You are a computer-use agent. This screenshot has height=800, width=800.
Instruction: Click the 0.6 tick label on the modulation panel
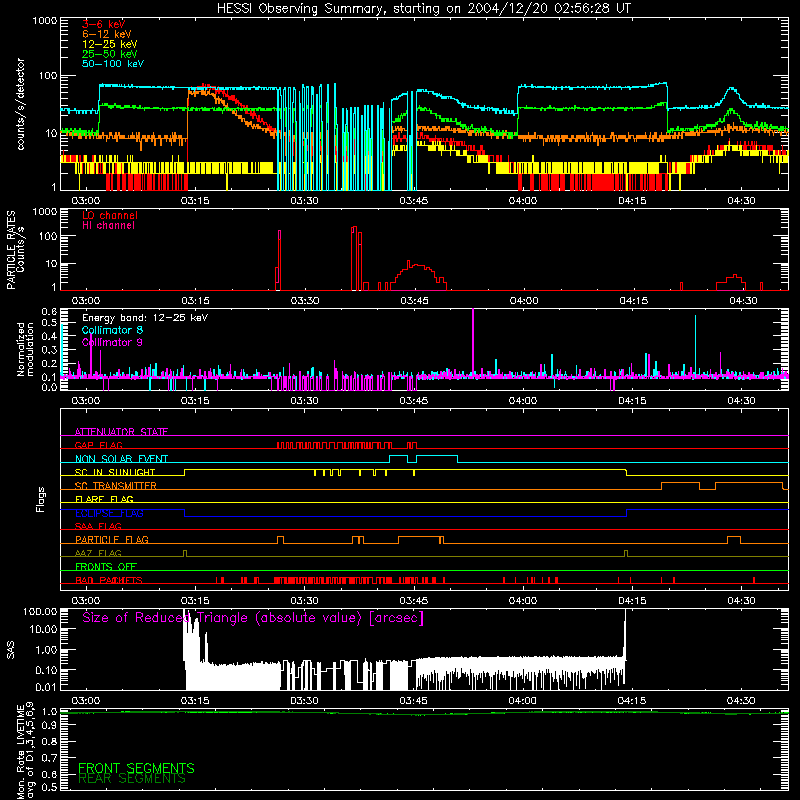[49, 311]
